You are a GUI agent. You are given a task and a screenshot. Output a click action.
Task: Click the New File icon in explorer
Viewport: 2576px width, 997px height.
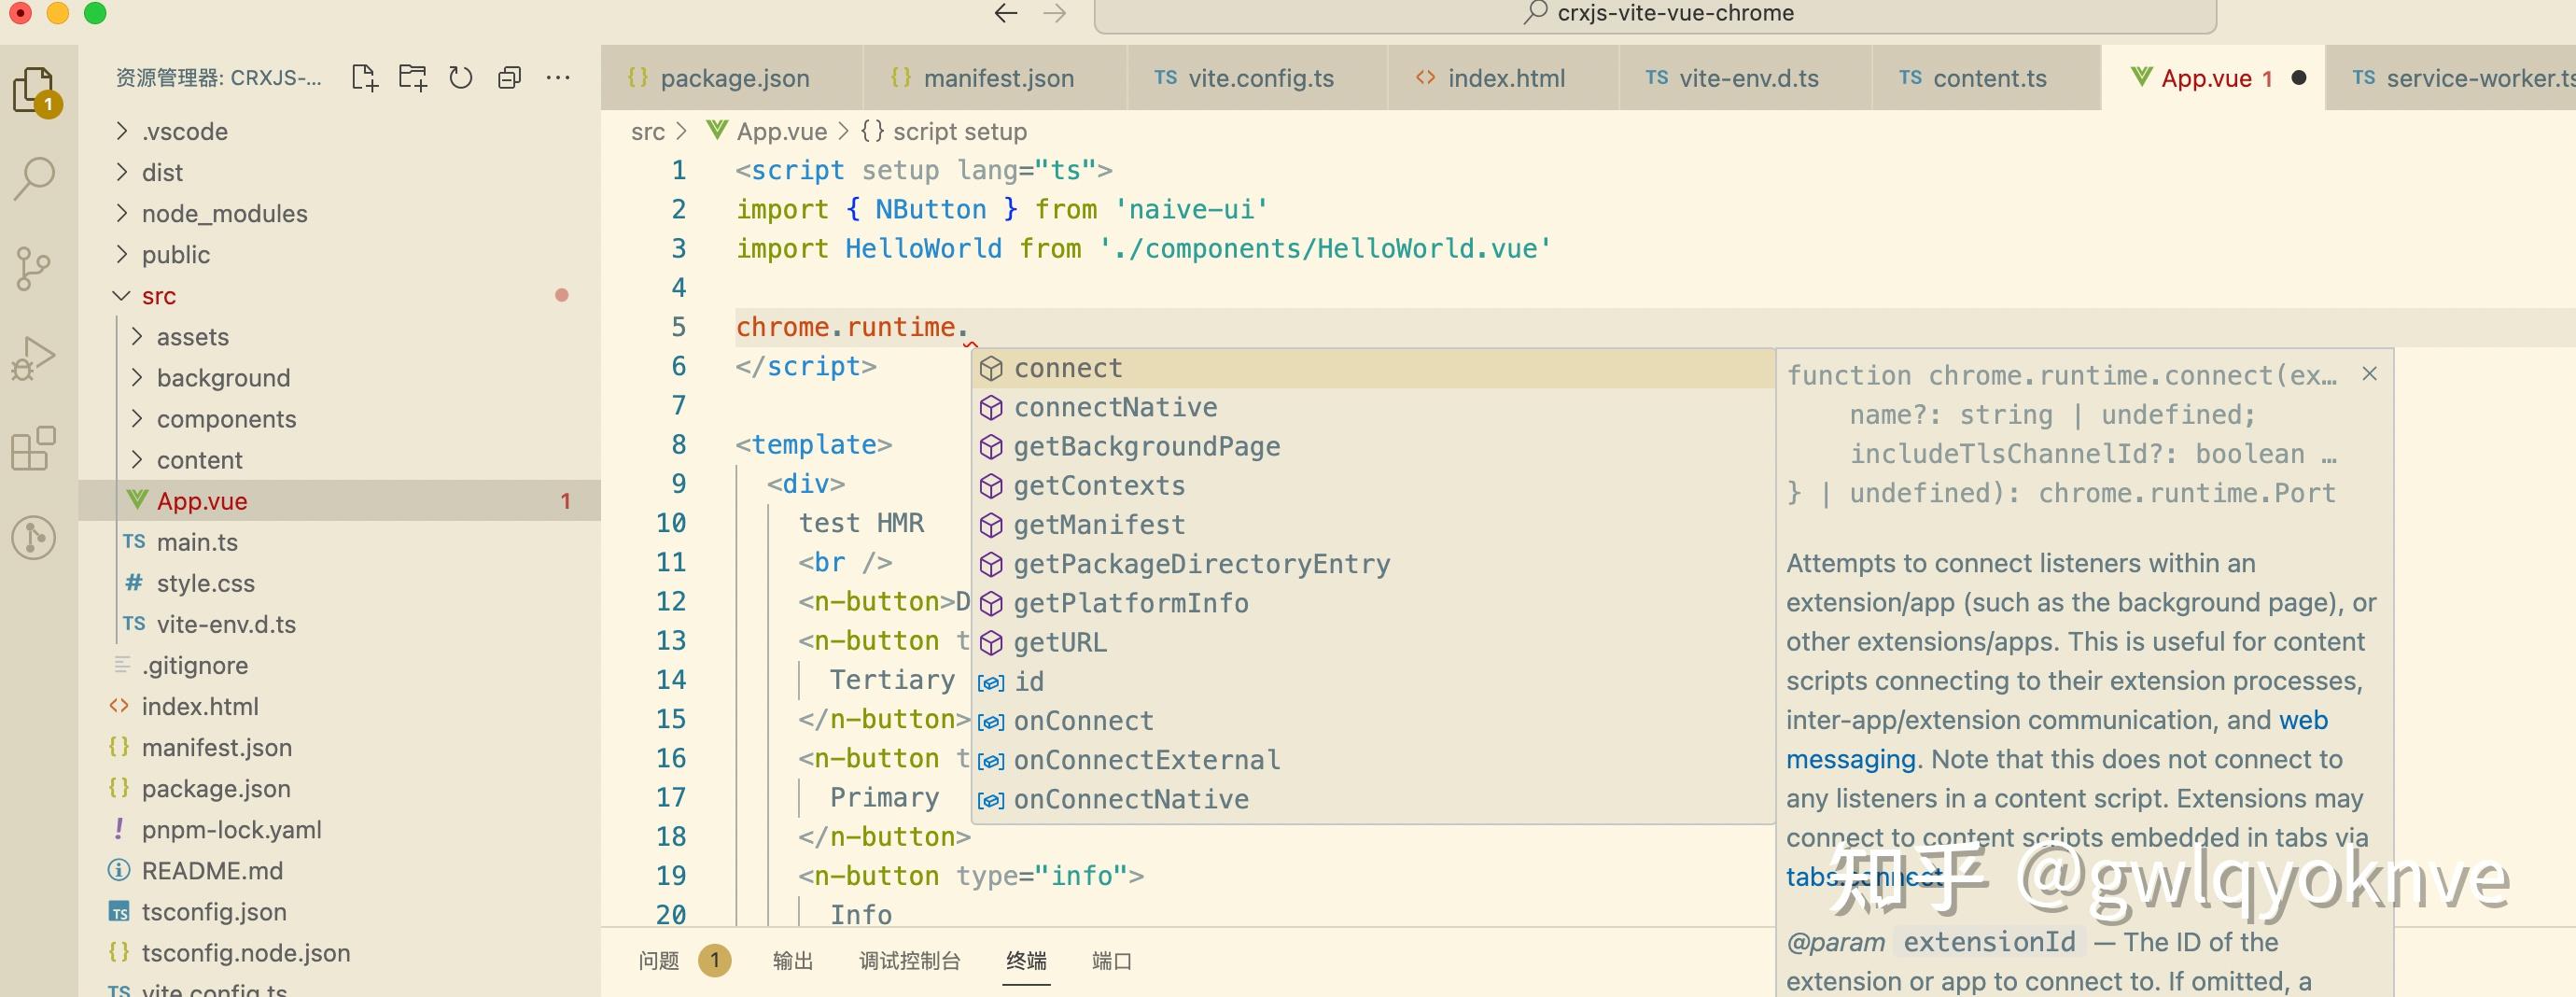pyautogui.click(x=364, y=78)
